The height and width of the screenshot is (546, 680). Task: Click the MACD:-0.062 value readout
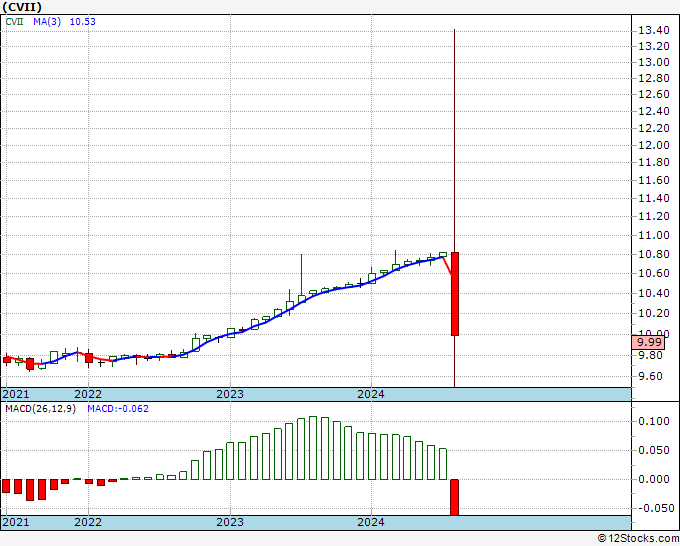118,409
